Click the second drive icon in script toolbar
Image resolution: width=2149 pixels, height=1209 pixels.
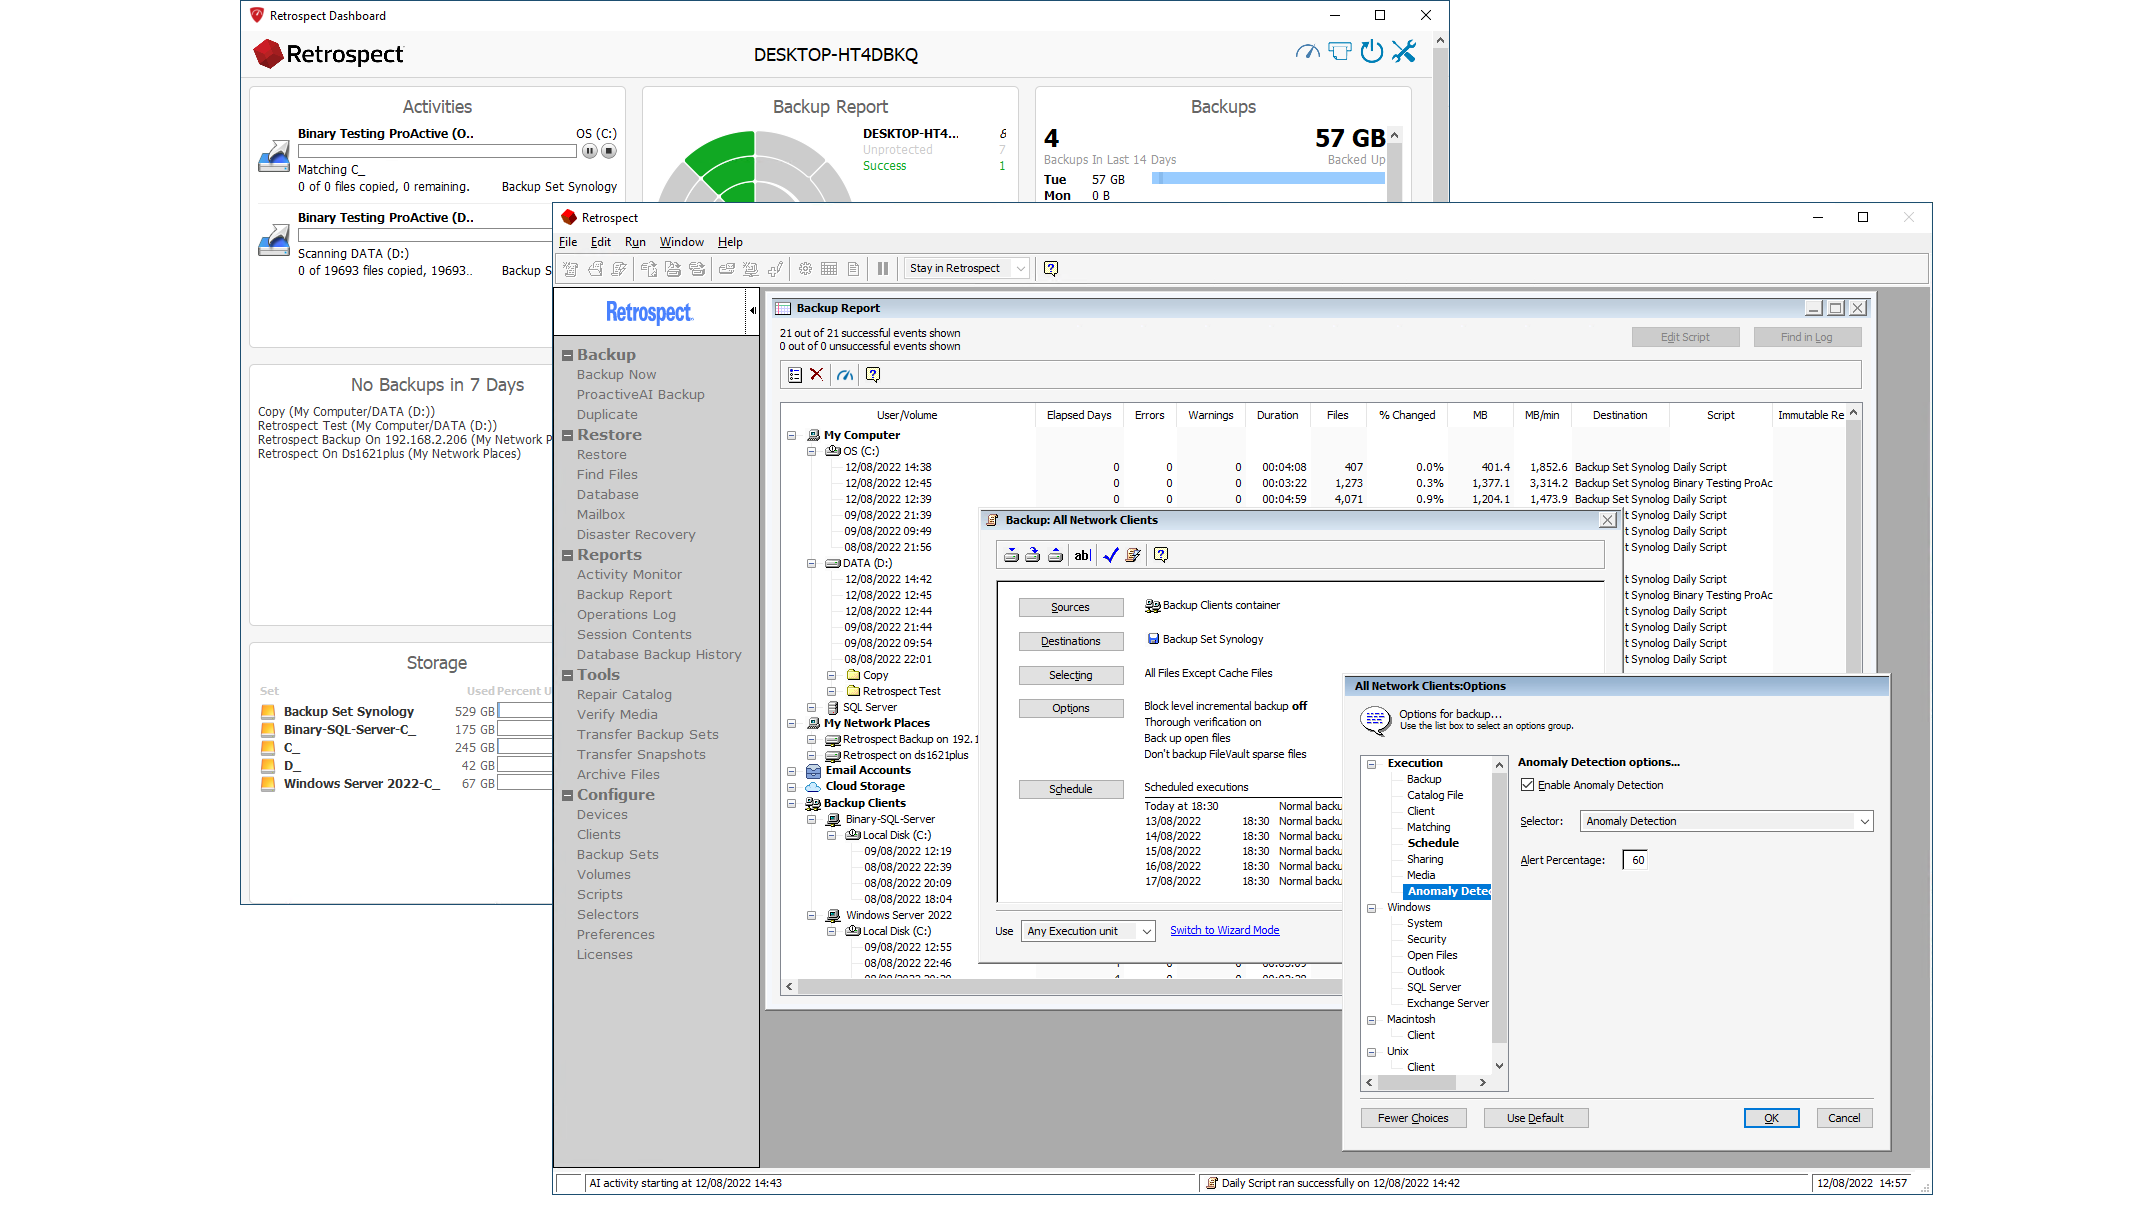[1033, 556]
